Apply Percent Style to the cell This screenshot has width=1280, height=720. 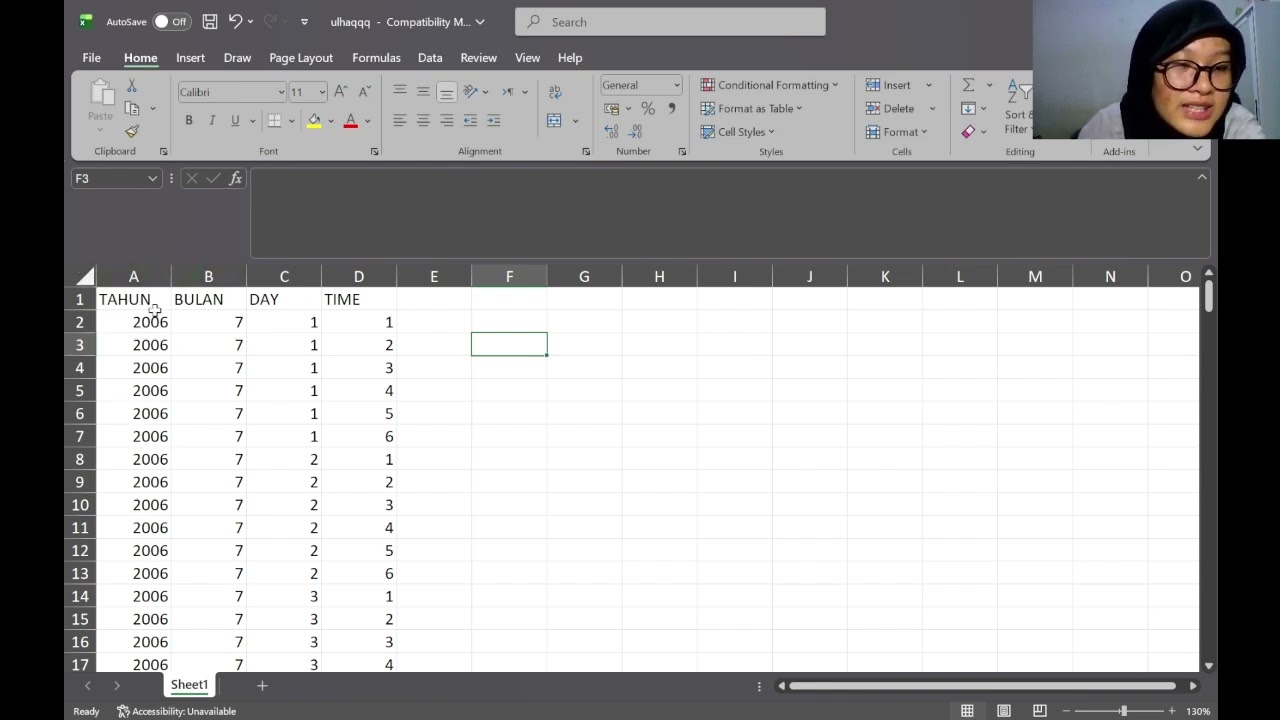coord(648,108)
